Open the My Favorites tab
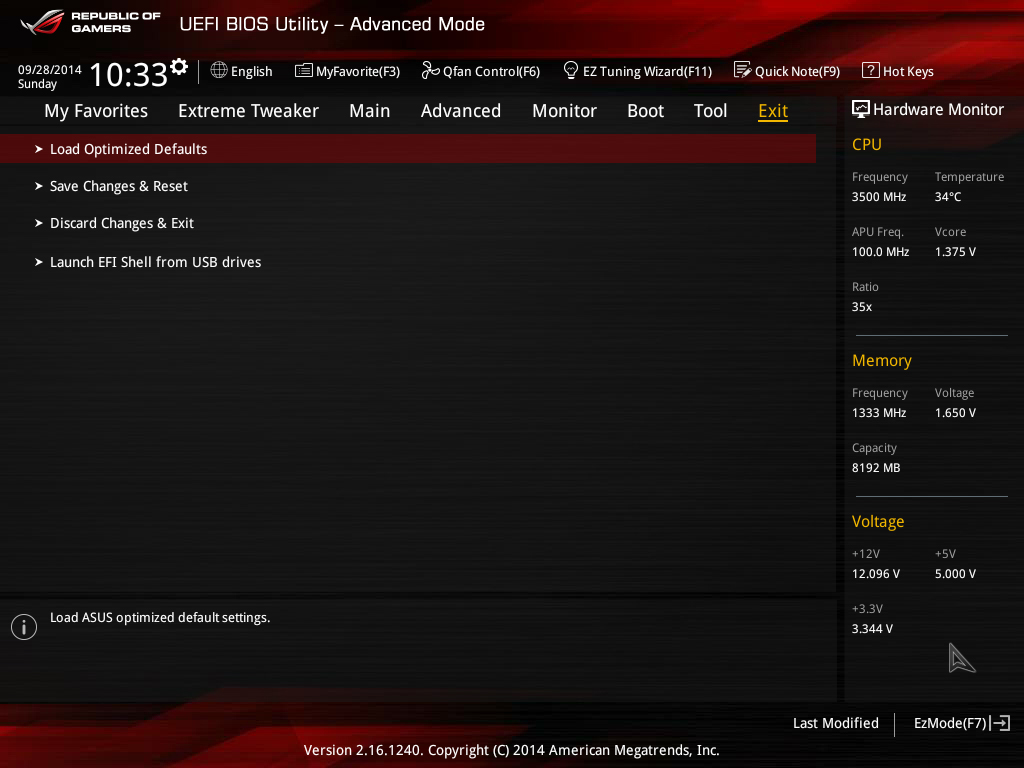This screenshot has width=1024, height=768. pyautogui.click(x=96, y=111)
